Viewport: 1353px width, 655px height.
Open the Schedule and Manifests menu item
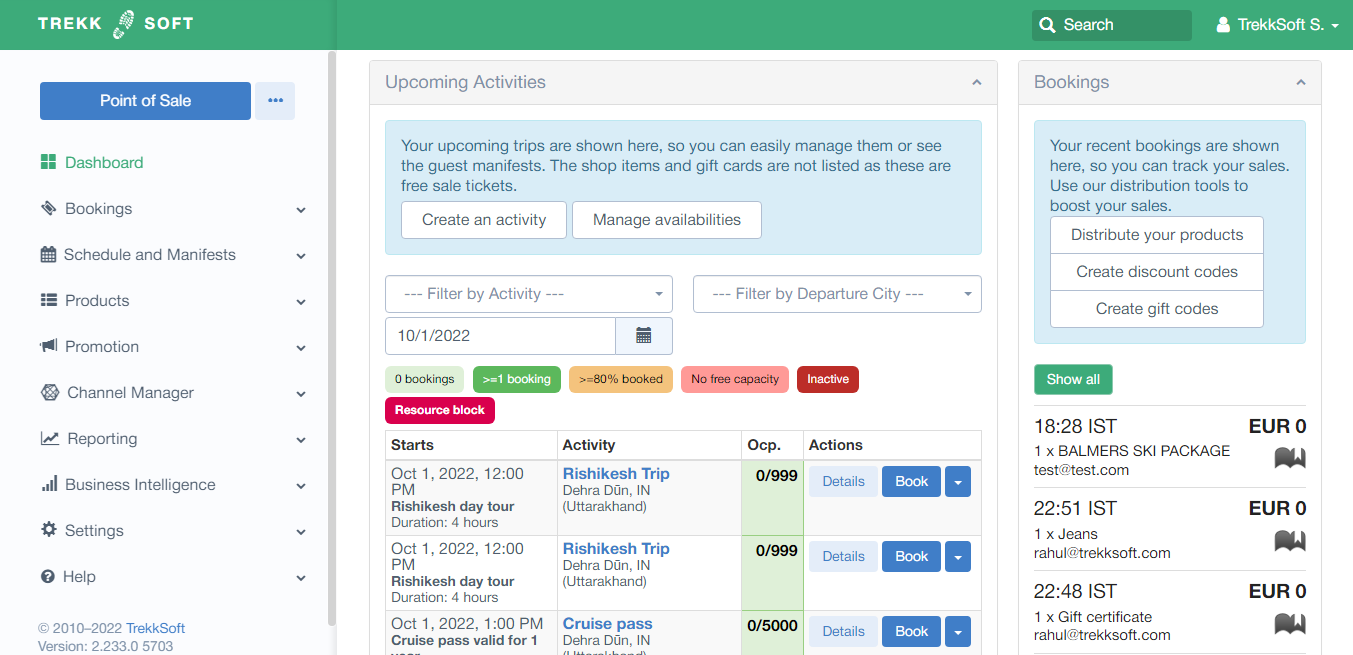pos(150,254)
